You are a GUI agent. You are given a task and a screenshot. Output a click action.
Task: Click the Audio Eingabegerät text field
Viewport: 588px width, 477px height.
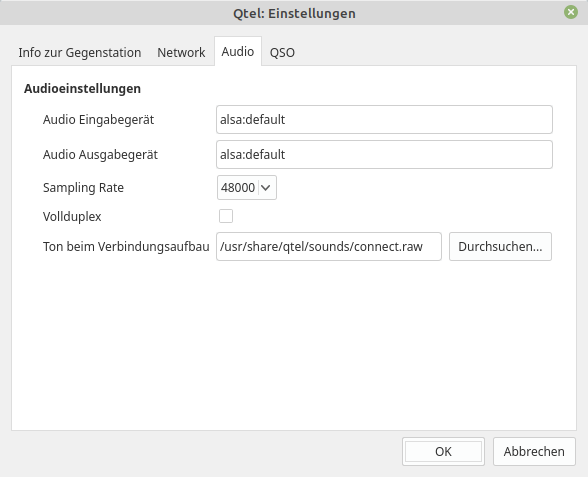384,120
